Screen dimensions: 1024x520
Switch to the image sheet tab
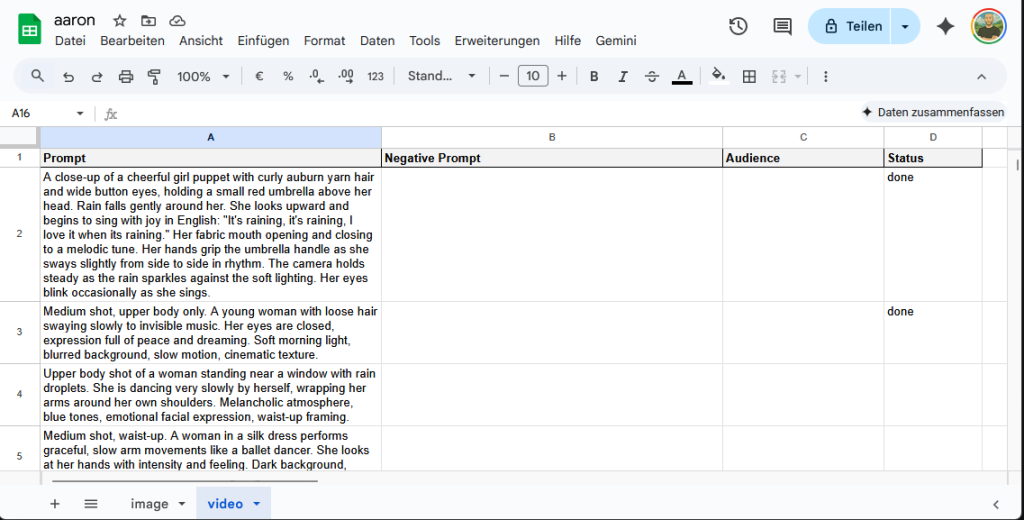[x=149, y=504]
